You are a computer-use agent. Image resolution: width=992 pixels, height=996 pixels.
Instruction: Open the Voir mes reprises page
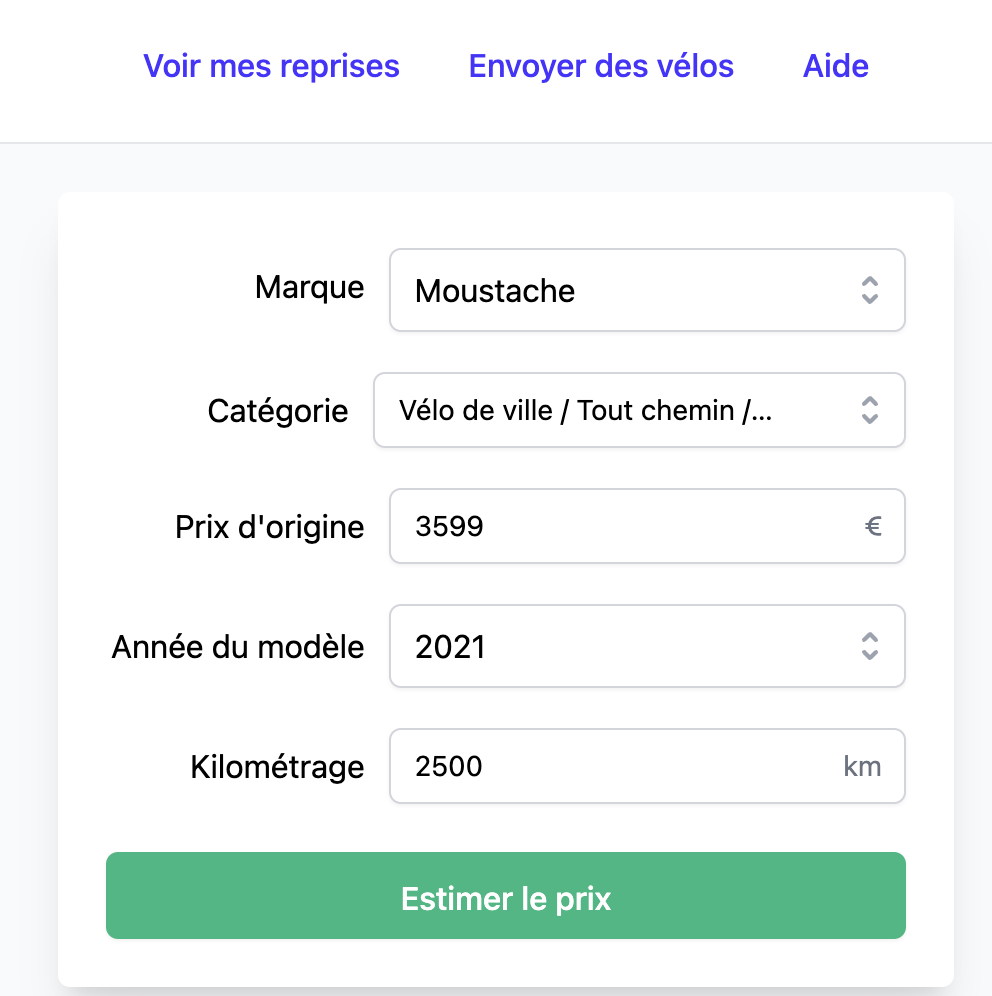coord(271,66)
